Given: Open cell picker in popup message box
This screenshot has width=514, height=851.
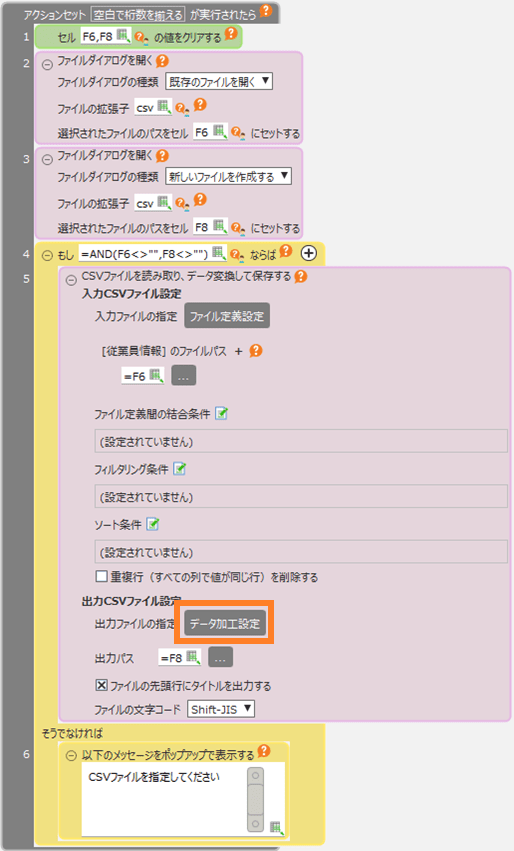Looking at the screenshot, I should coord(276,827).
